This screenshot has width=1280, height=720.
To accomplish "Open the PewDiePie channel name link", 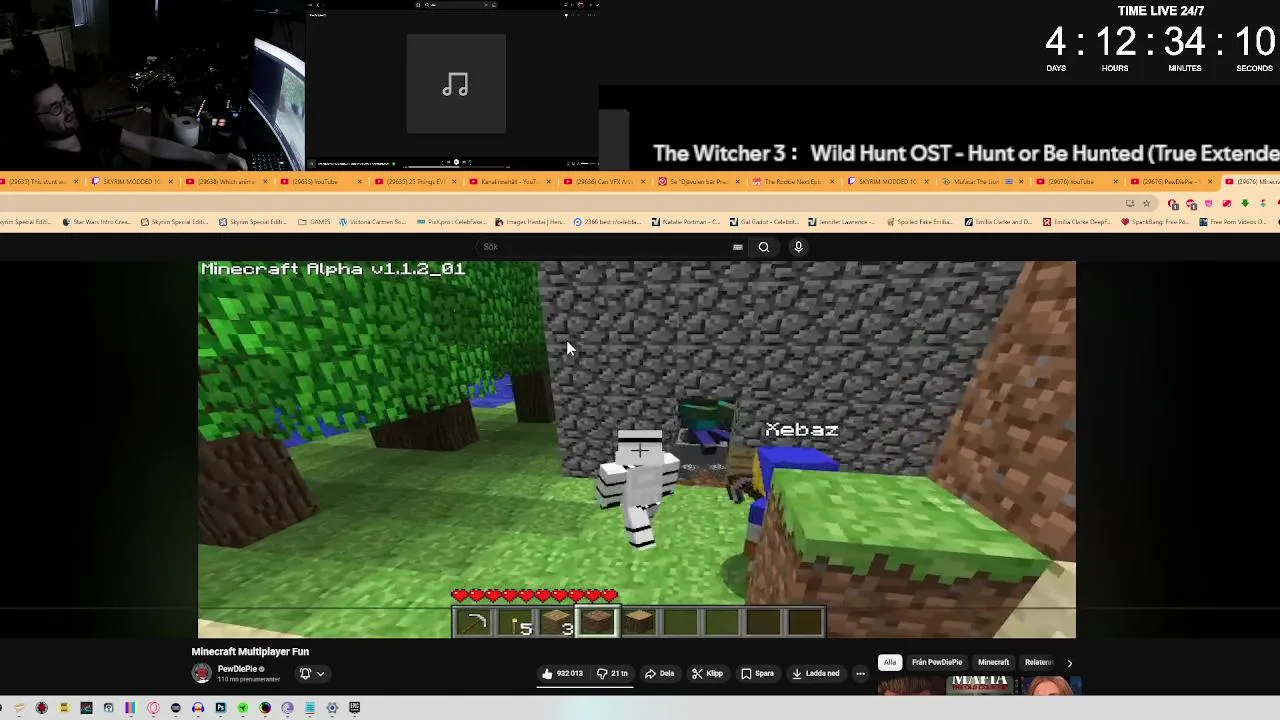I will point(238,669).
